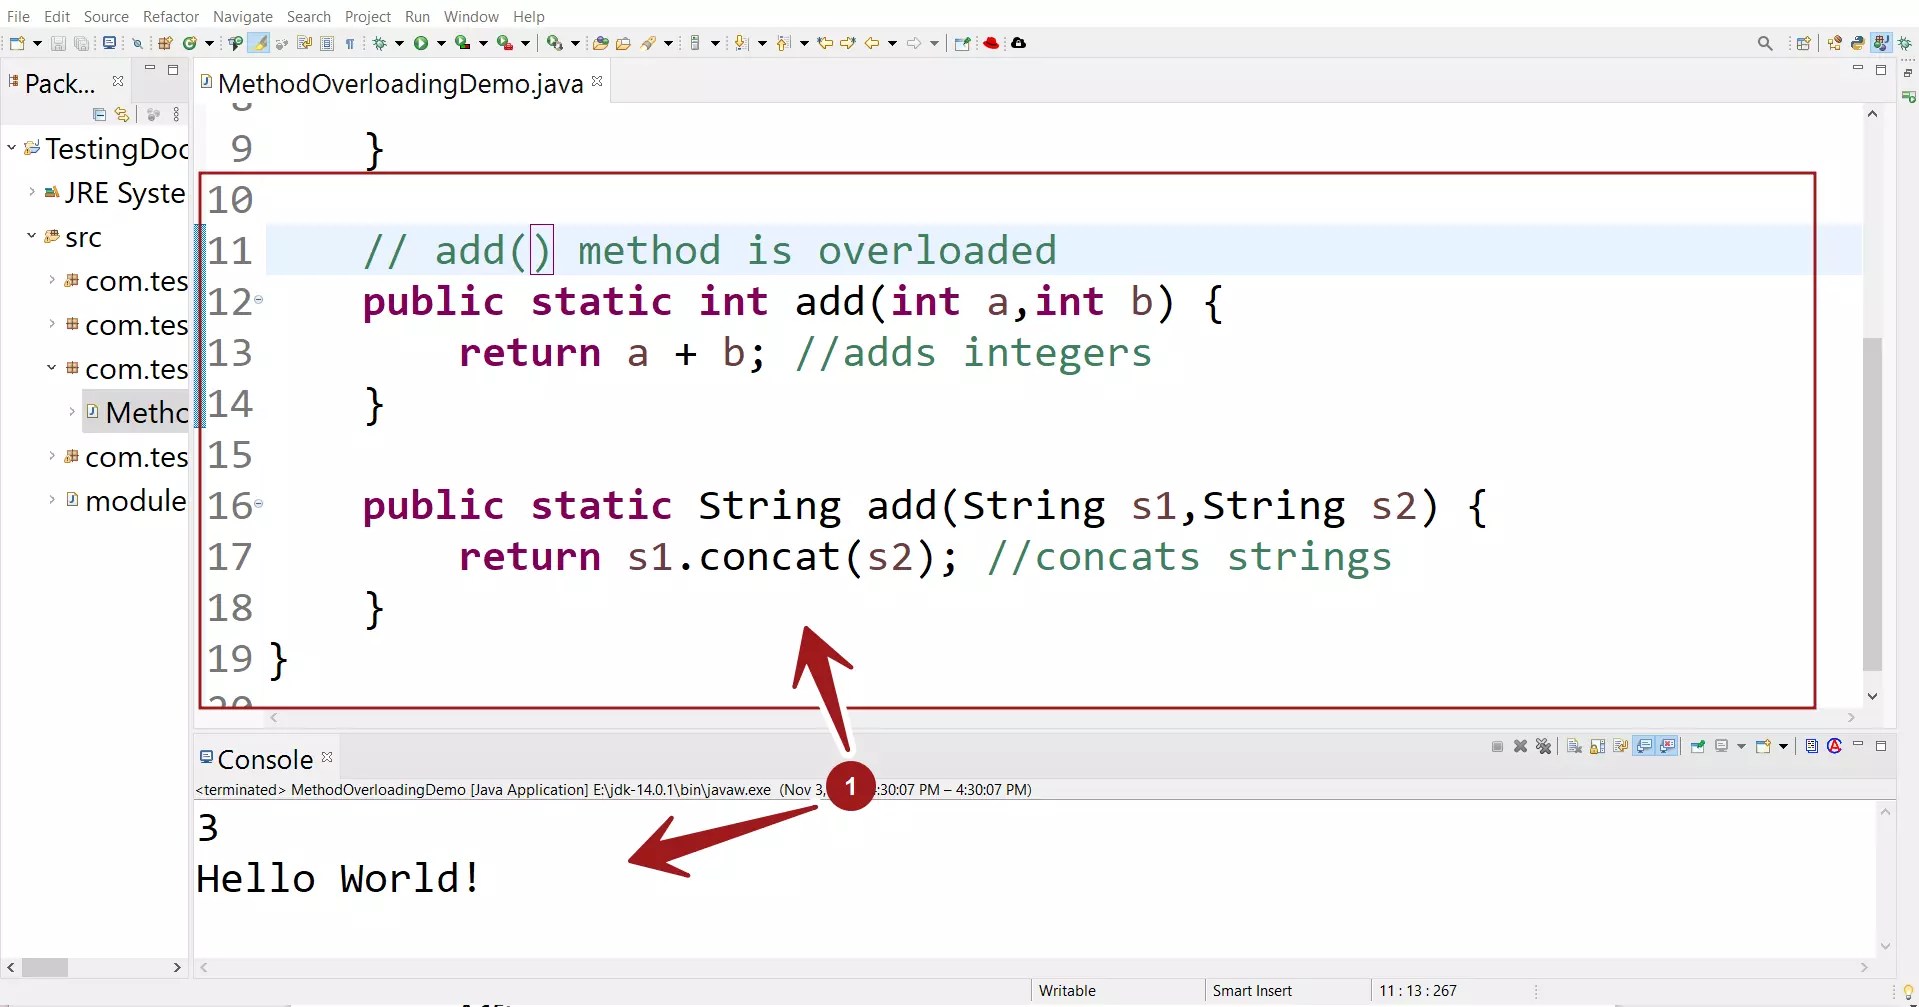This screenshot has width=1919, height=1007.
Task: Click the Terminate square in Console toolbar
Action: pyautogui.click(x=1497, y=746)
